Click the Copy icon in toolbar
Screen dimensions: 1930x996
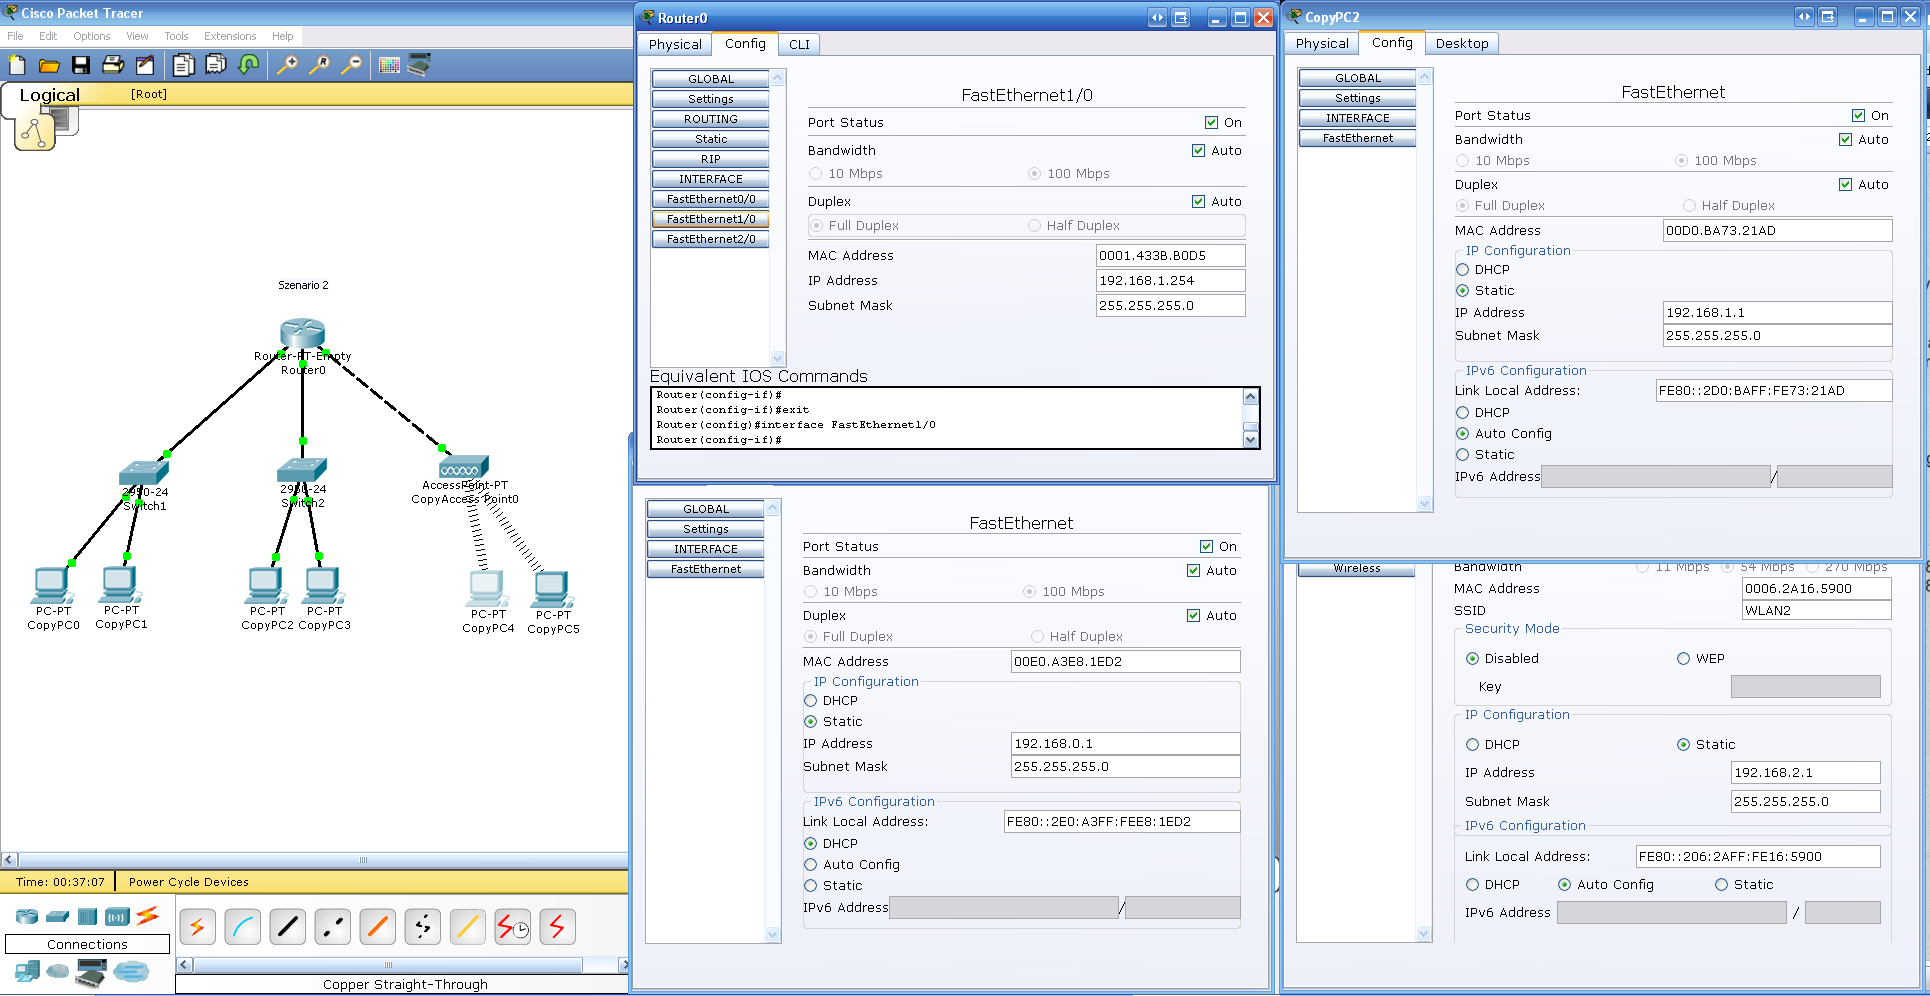[x=183, y=65]
